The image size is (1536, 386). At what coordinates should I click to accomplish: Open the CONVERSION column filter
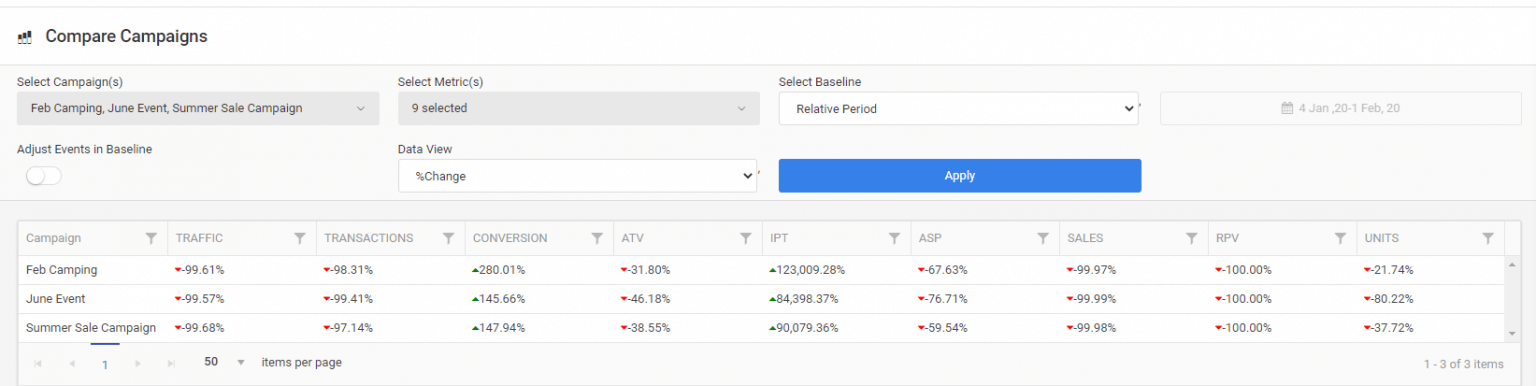tap(597, 238)
